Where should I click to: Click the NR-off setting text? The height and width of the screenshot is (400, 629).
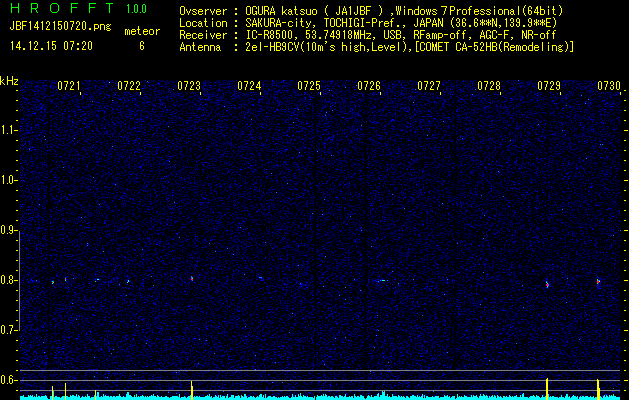tap(539, 35)
